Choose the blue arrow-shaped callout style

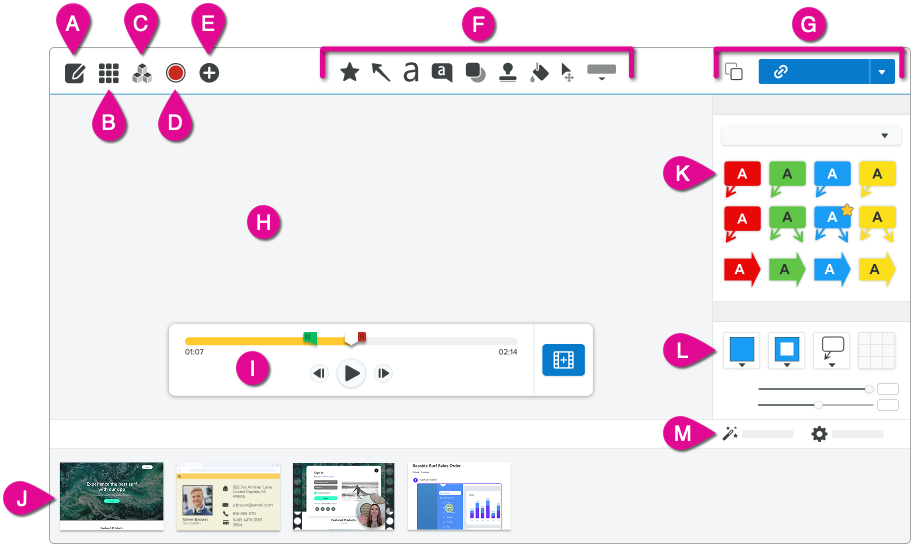pyautogui.click(x=832, y=269)
